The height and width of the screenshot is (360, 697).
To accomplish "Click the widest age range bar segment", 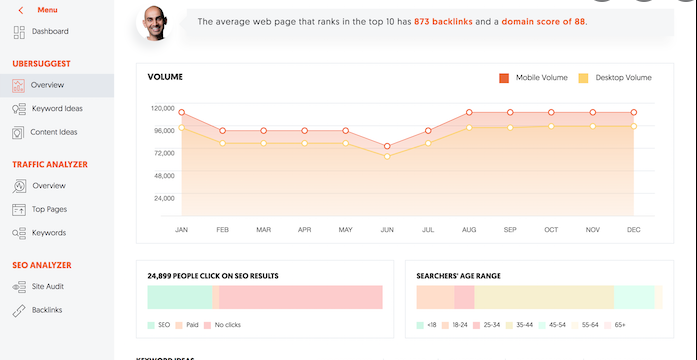I will pos(544,297).
